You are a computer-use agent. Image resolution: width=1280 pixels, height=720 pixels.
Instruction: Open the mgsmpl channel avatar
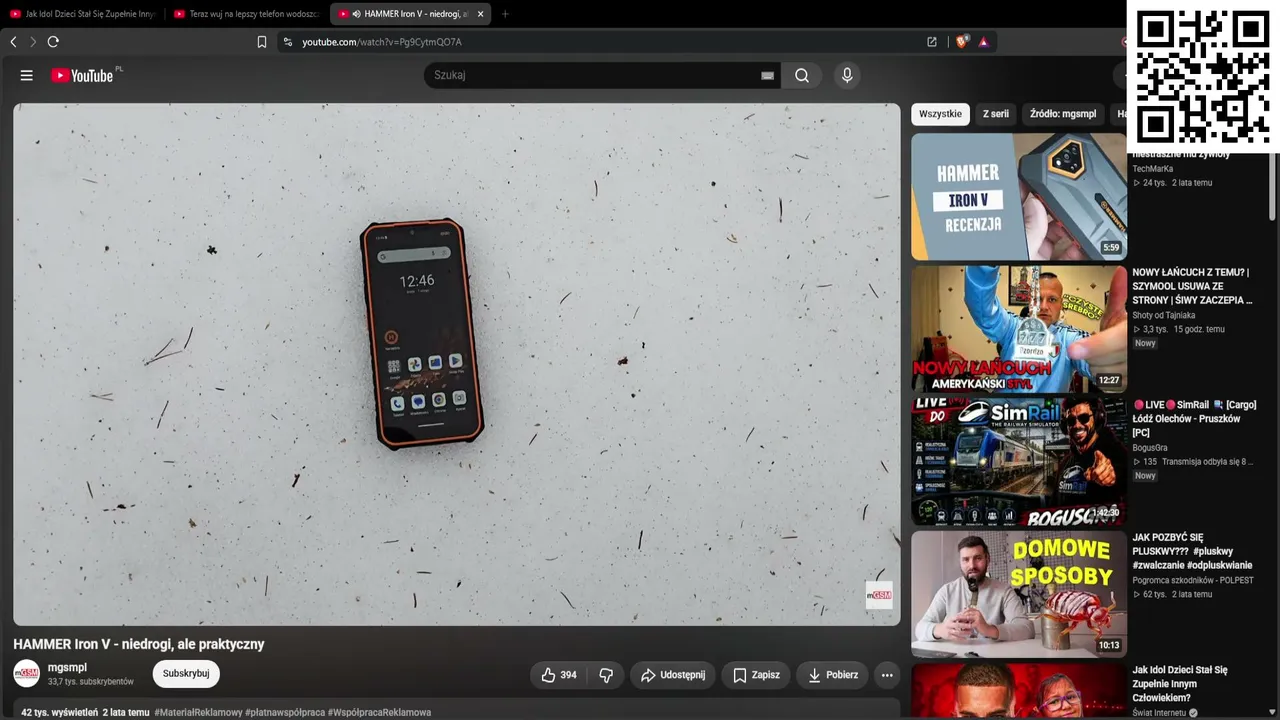(27, 673)
